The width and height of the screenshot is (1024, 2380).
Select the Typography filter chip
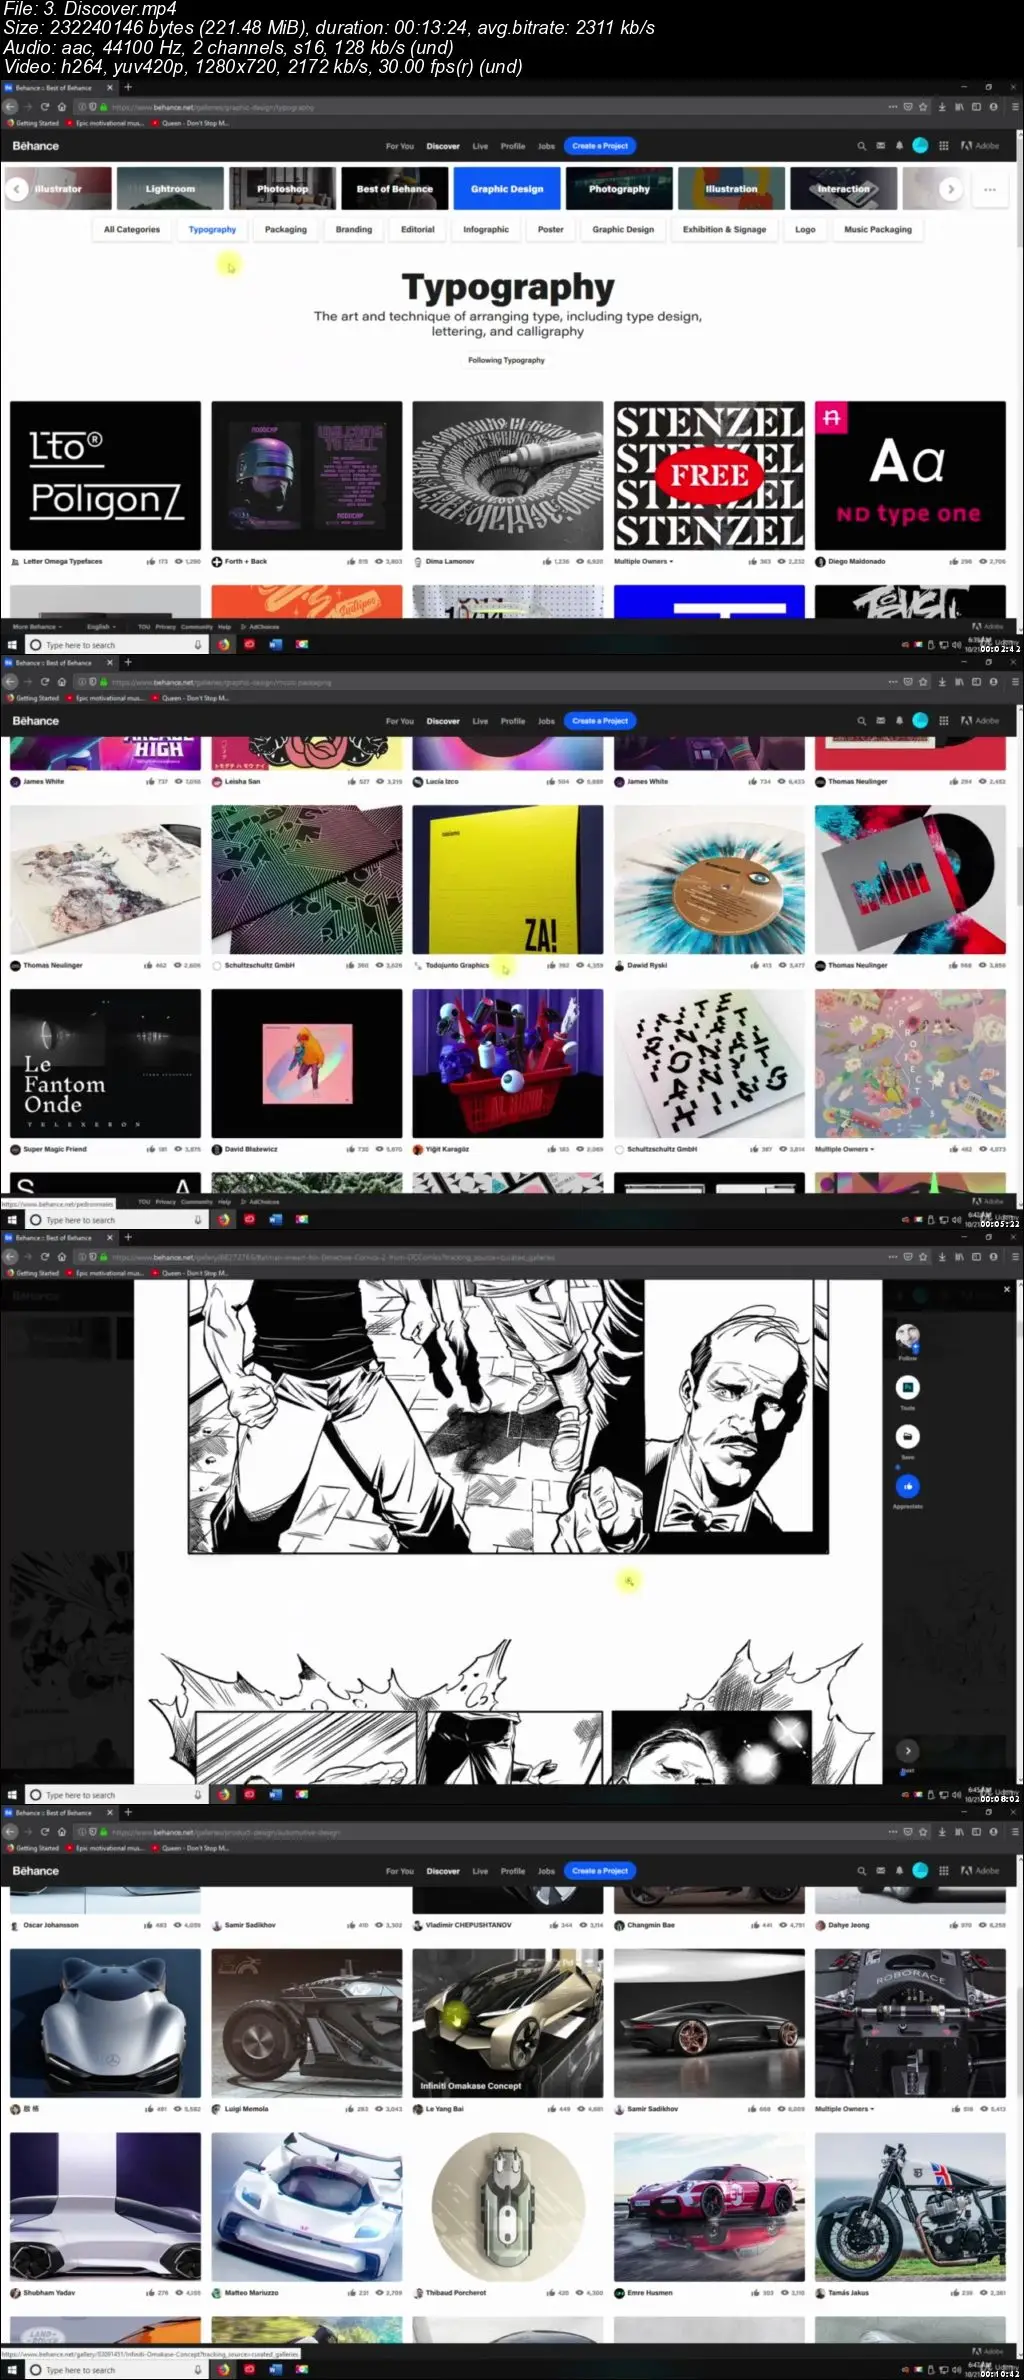pos(212,229)
